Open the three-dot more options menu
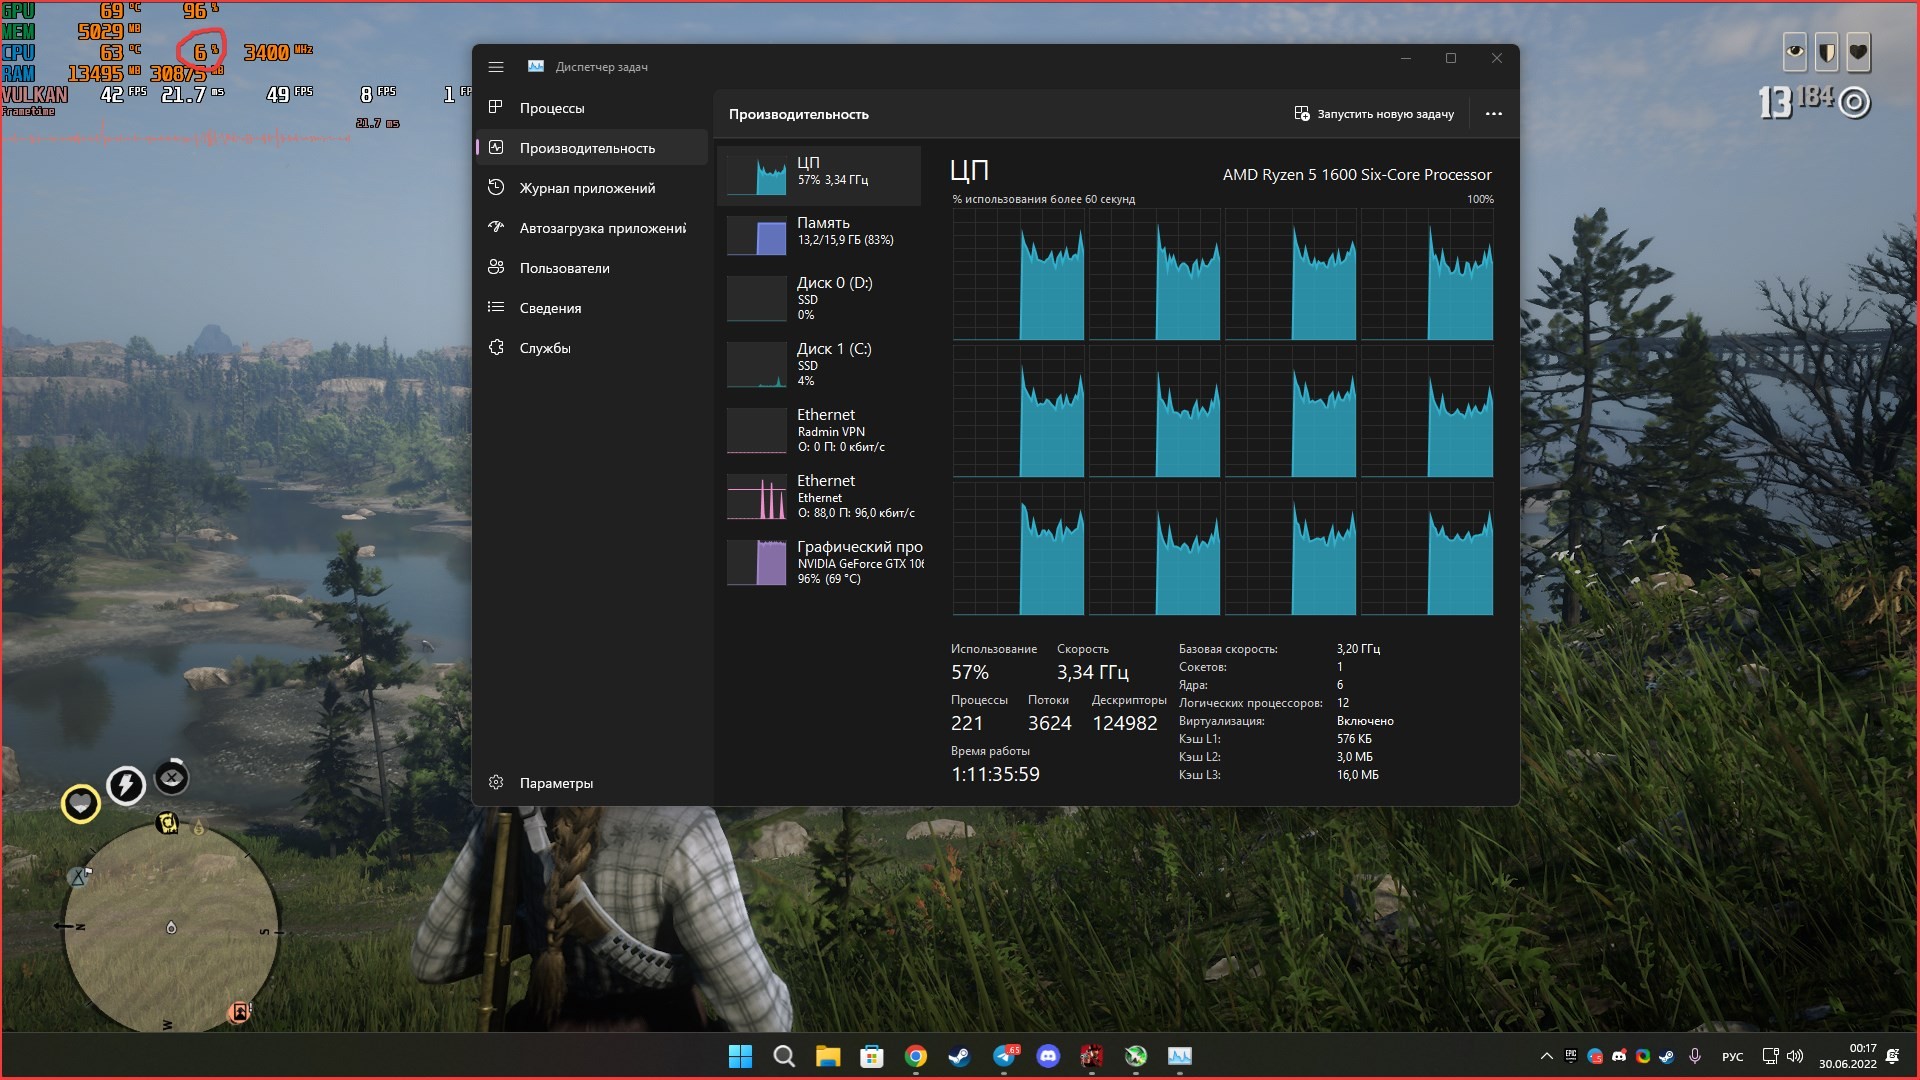The width and height of the screenshot is (1920, 1080). coord(1493,114)
